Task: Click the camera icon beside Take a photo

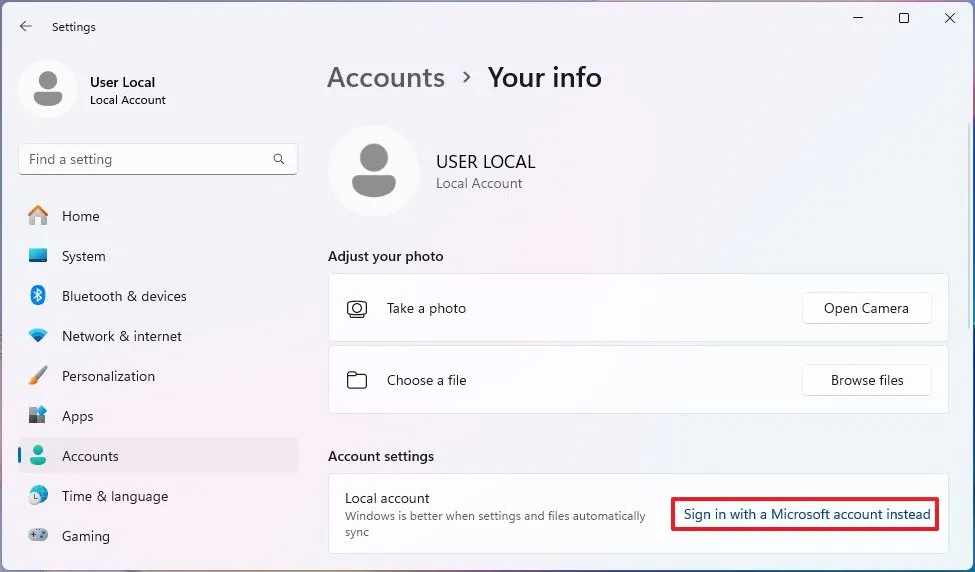Action: click(357, 308)
